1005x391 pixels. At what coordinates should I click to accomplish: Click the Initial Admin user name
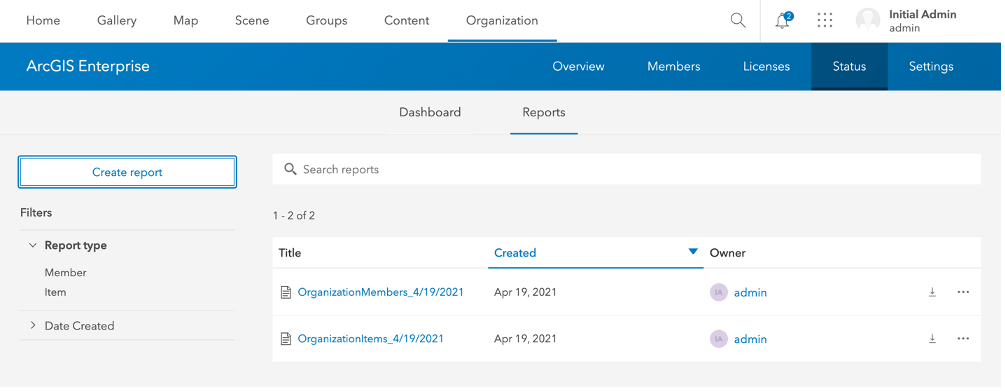(922, 14)
